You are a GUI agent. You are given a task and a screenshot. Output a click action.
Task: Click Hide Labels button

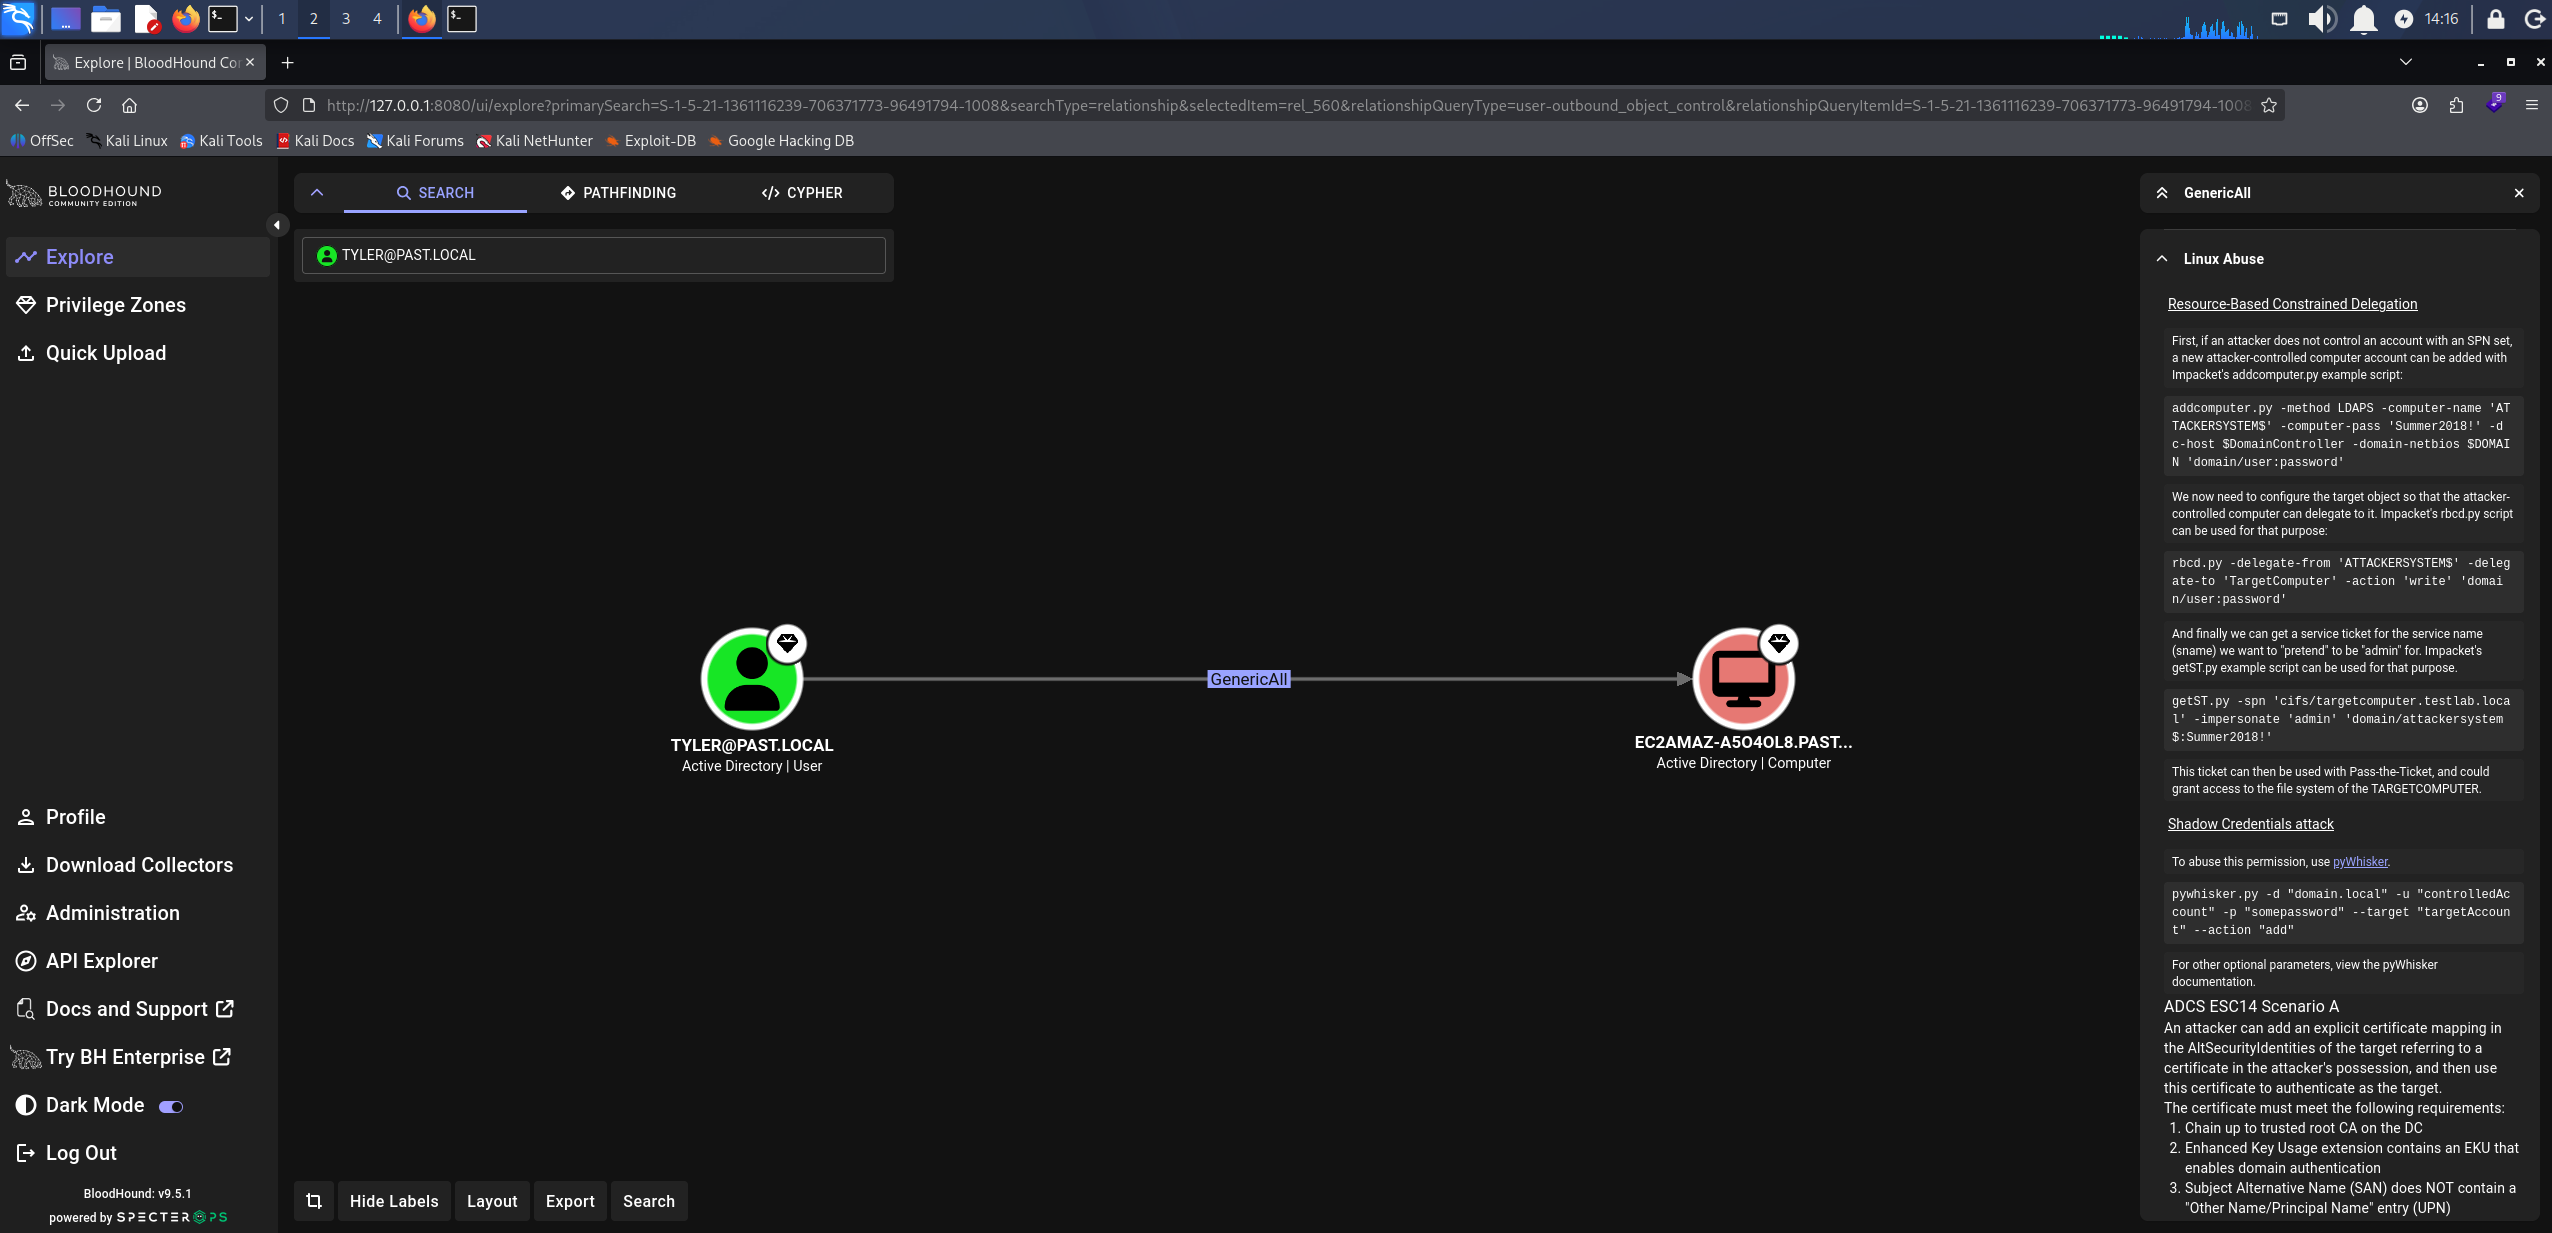click(x=394, y=1201)
